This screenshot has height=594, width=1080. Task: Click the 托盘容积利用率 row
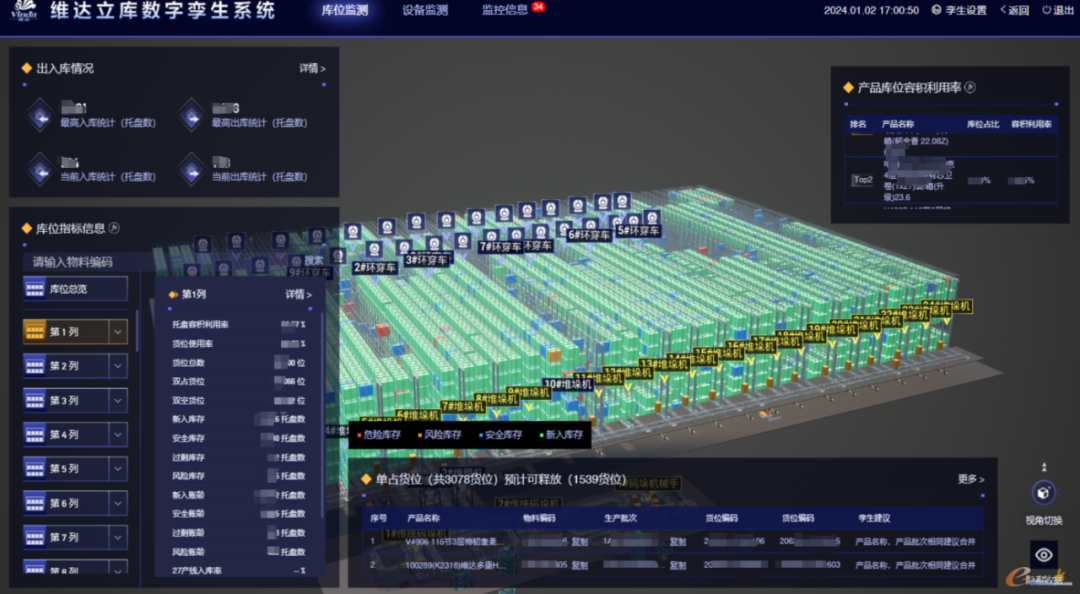(238, 325)
